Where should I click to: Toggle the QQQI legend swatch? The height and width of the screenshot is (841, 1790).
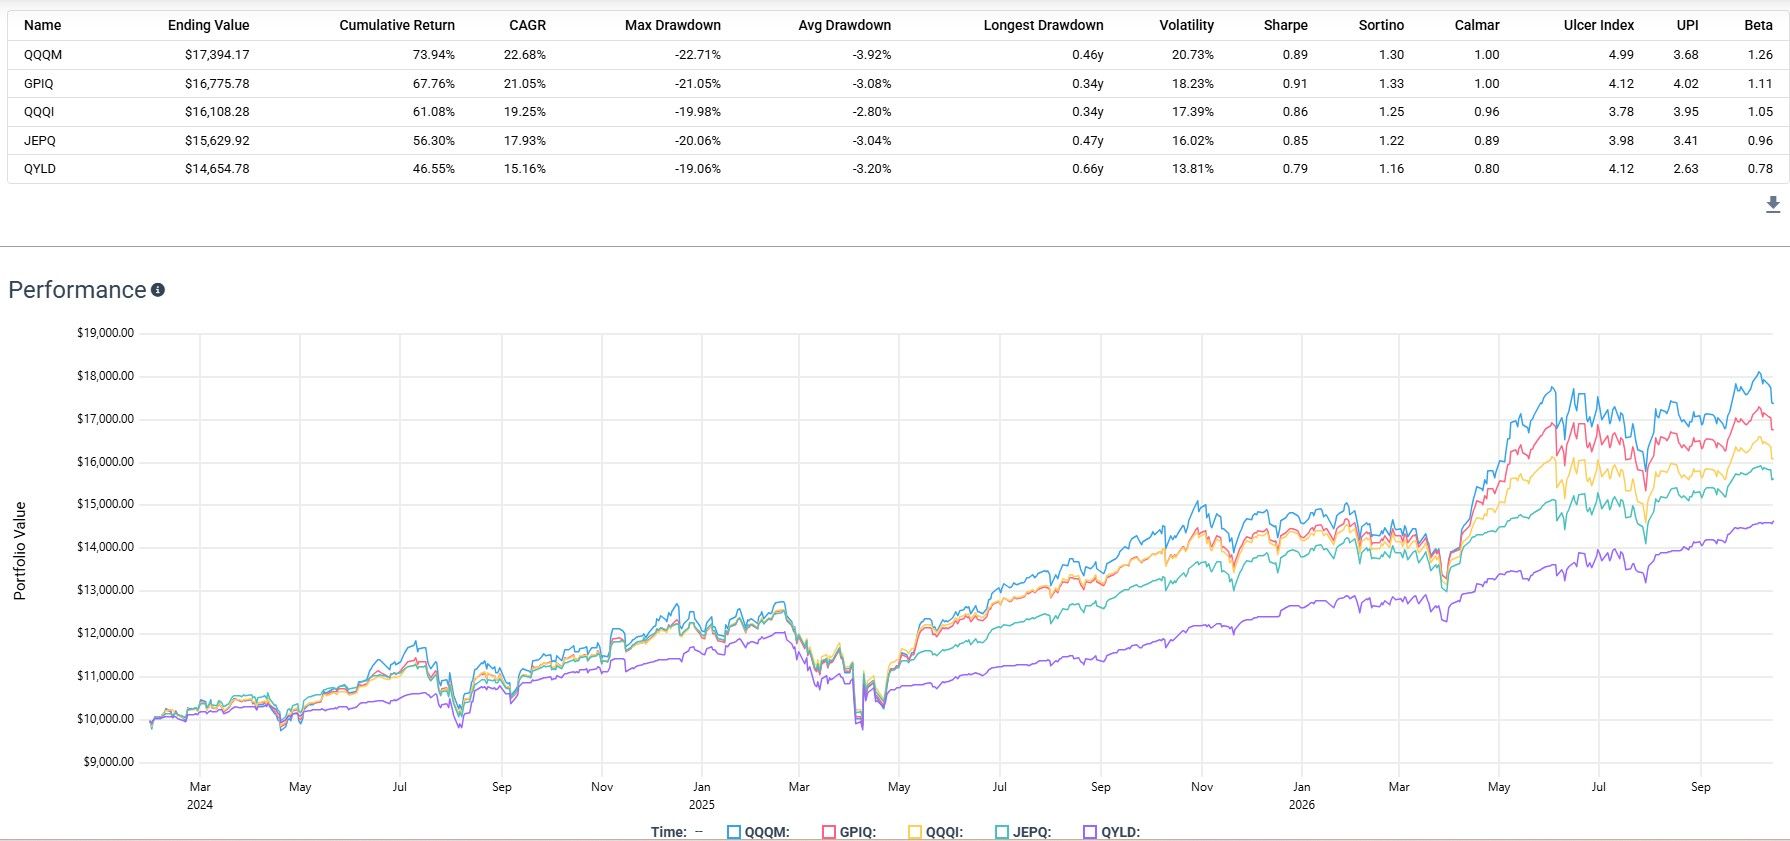tap(914, 831)
